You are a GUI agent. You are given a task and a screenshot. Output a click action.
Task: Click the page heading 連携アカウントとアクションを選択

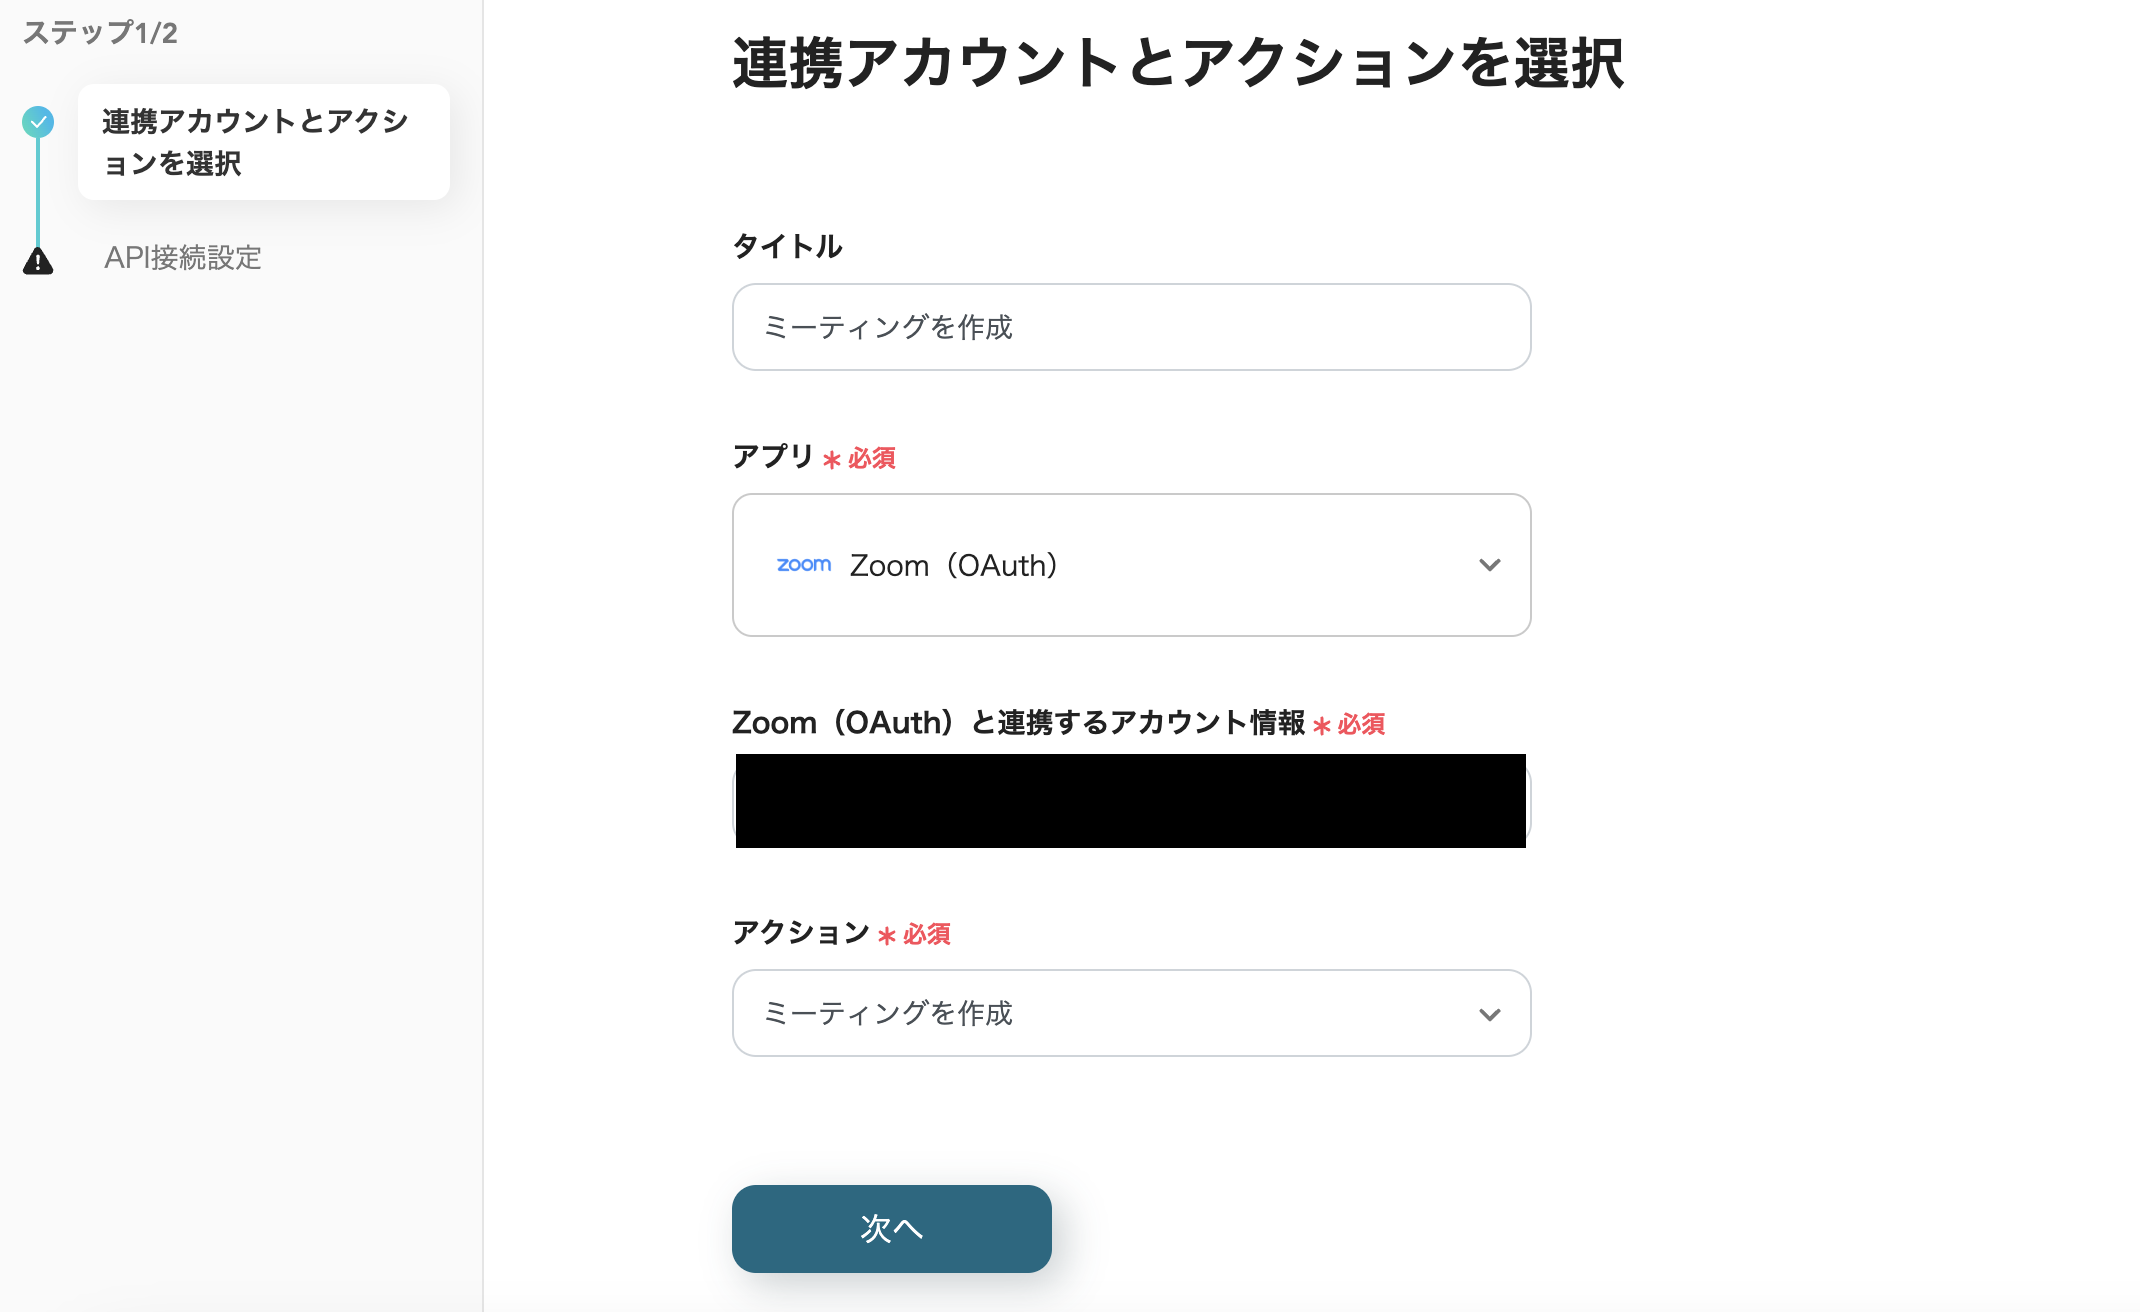[1180, 65]
